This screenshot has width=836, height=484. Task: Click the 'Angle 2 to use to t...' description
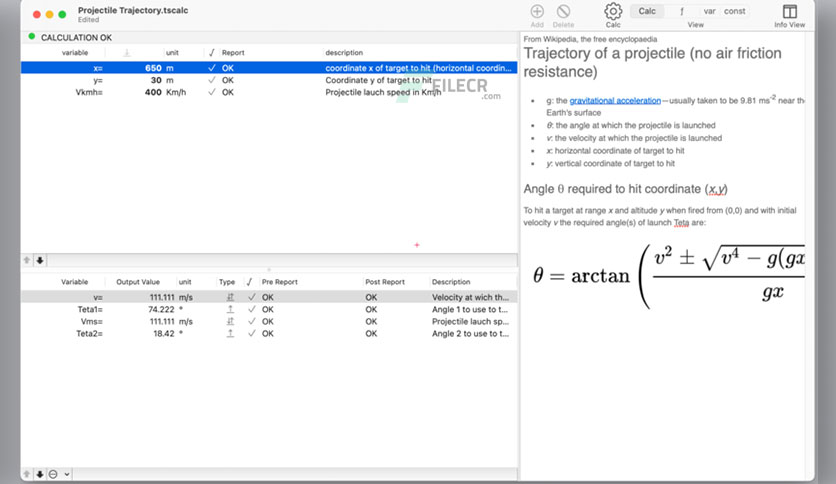coord(470,334)
